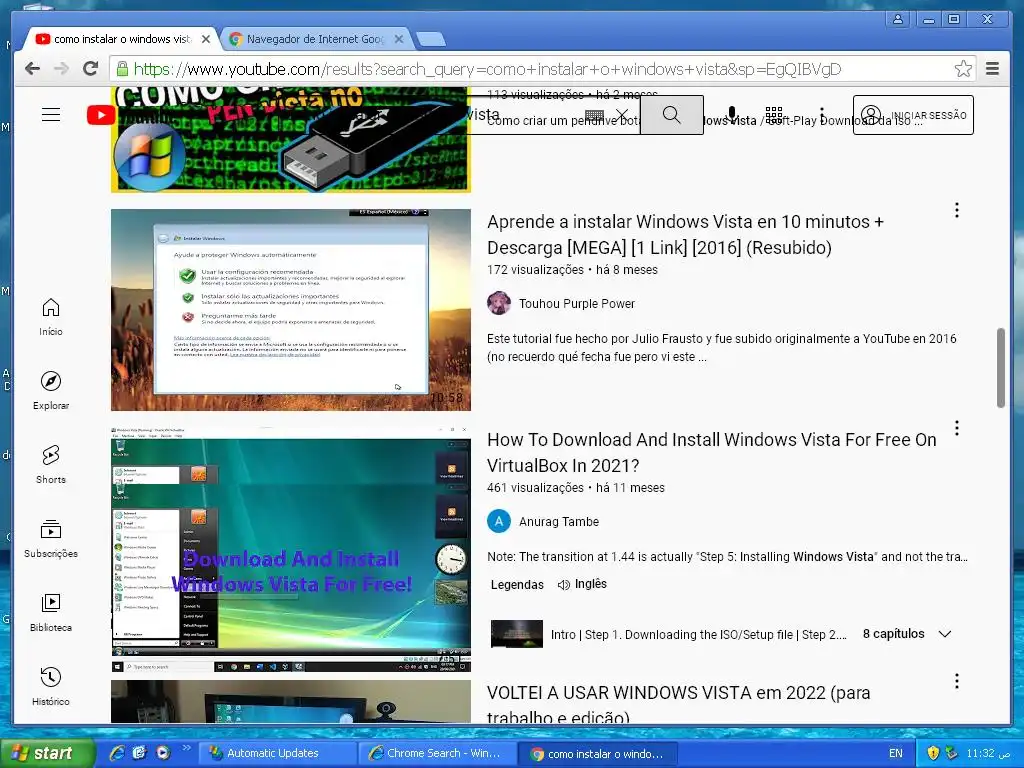Open Subscrições in the sidebar
The image size is (1024, 768).
(51, 538)
